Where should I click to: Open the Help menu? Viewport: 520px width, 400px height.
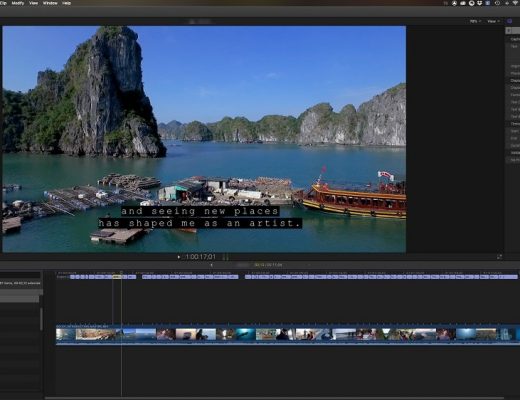pos(66,3)
